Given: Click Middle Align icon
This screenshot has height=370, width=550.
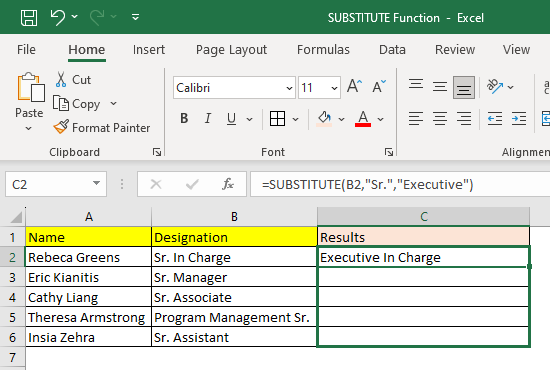Looking at the screenshot, I should click(x=440, y=87).
